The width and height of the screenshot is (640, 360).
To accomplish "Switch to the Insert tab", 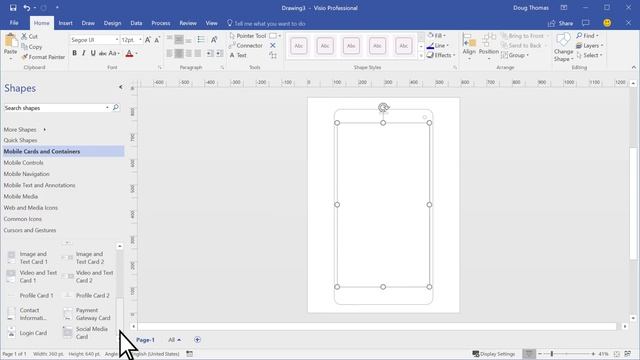I will [x=65, y=23].
